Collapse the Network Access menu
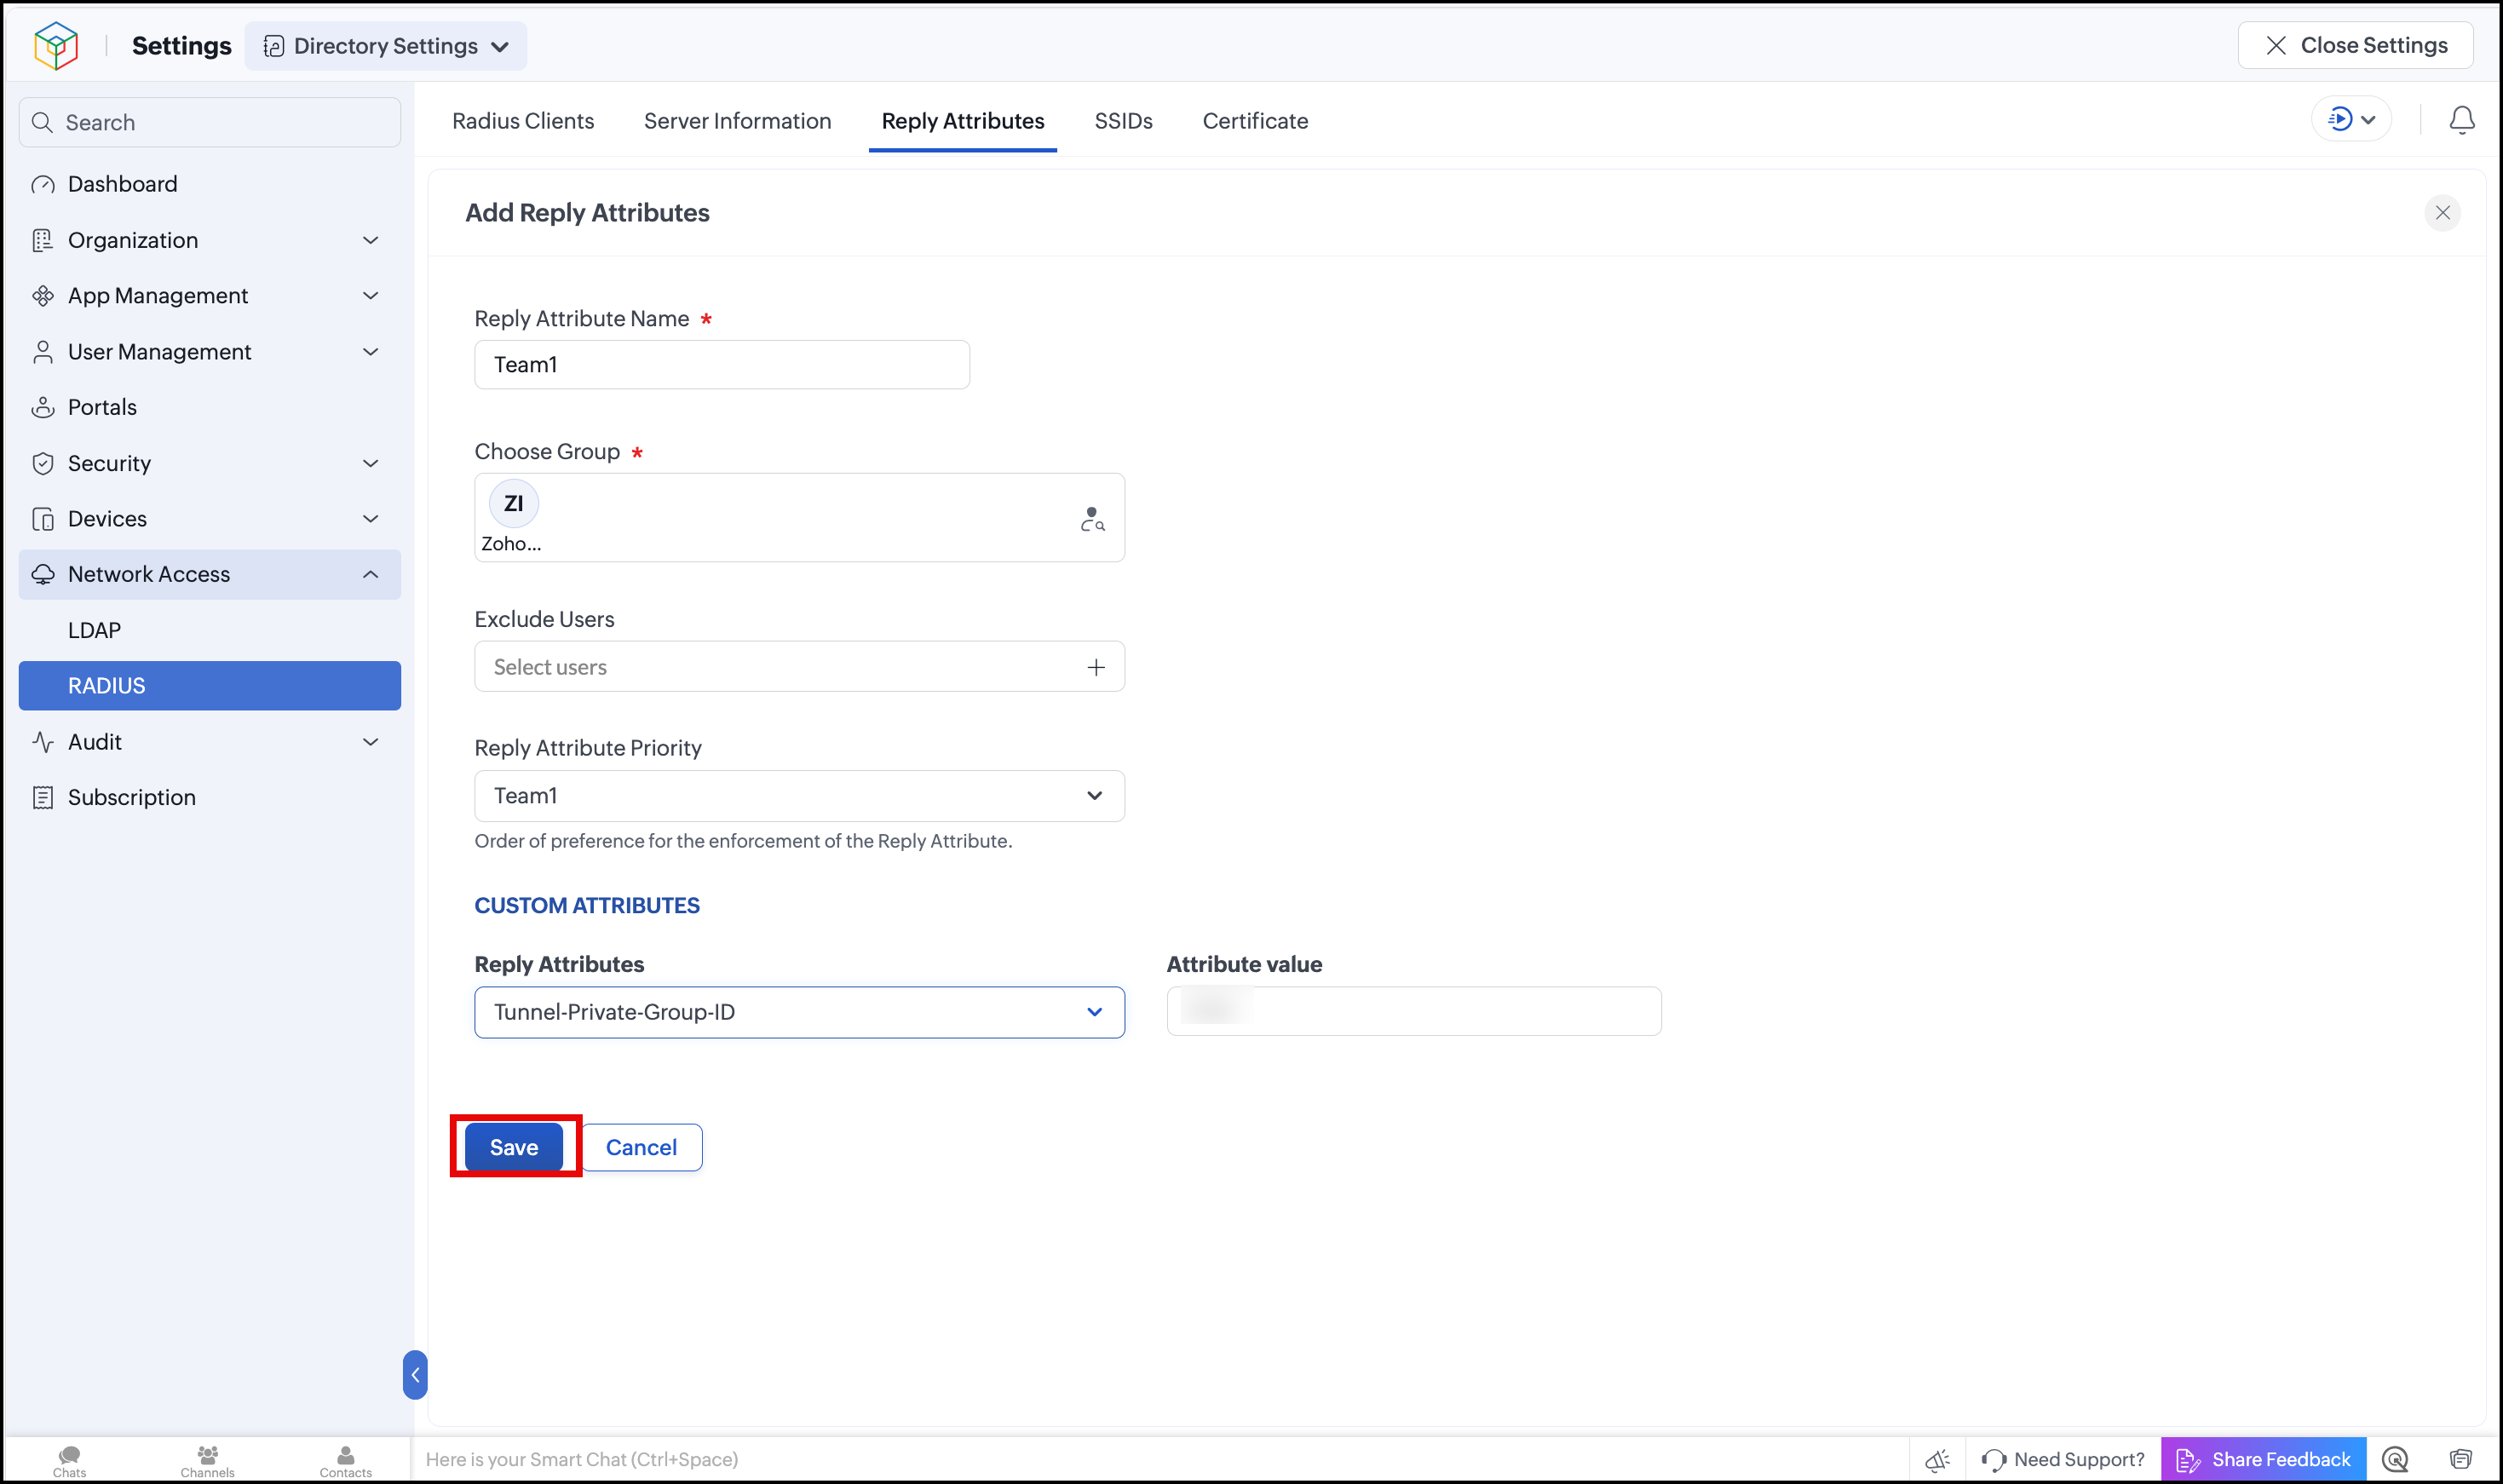The image size is (2503, 1484). click(370, 574)
